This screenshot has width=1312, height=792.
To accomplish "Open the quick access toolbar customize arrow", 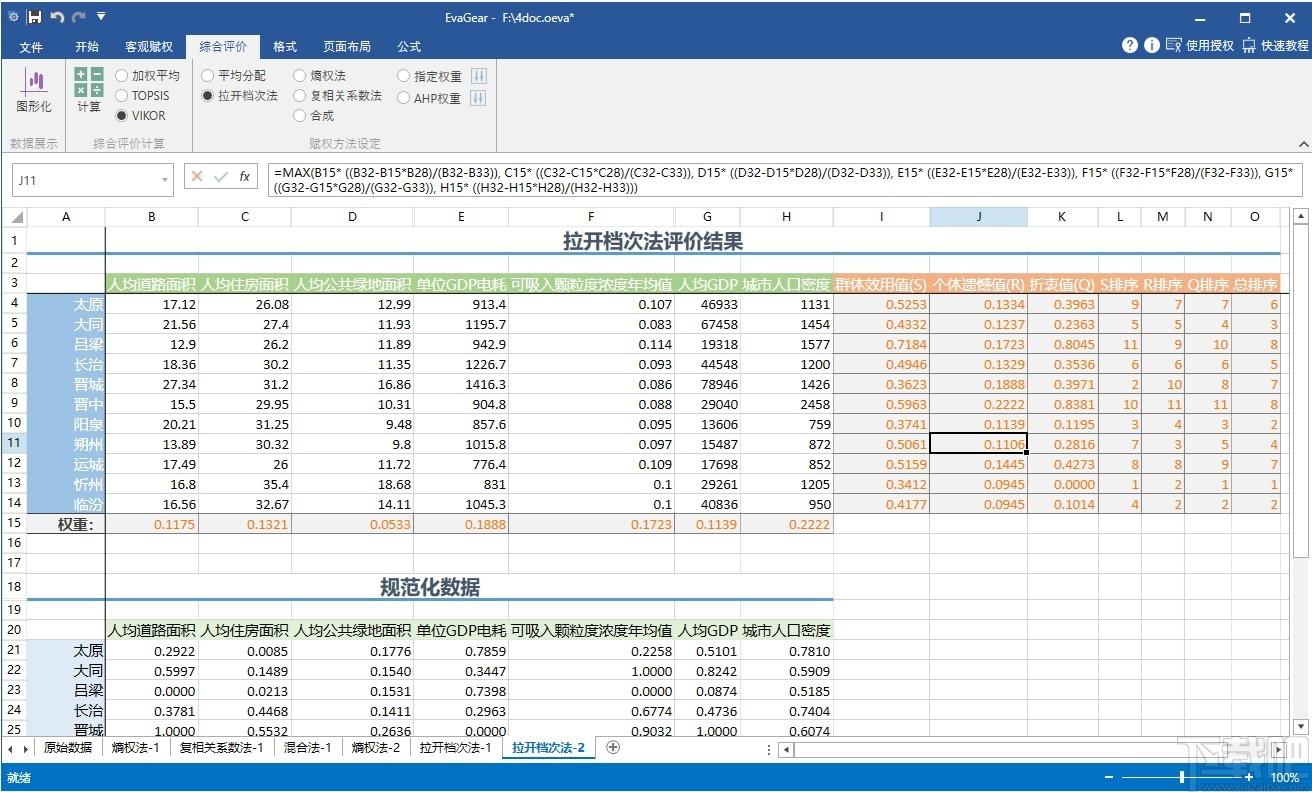I will click(101, 17).
